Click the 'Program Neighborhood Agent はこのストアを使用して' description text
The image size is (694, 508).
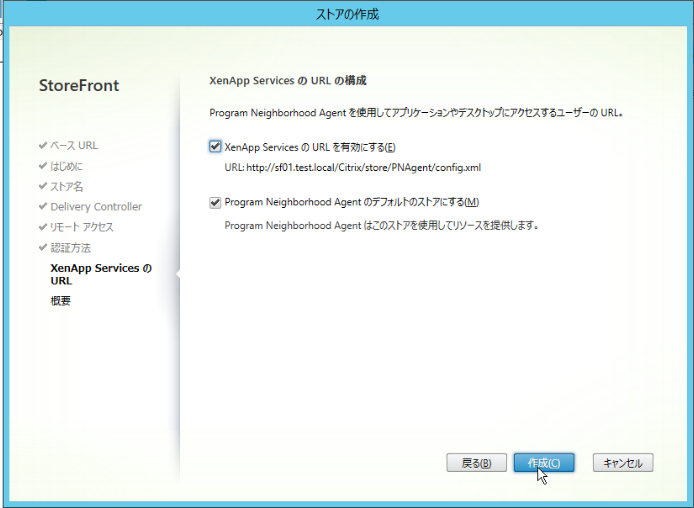tap(382, 226)
